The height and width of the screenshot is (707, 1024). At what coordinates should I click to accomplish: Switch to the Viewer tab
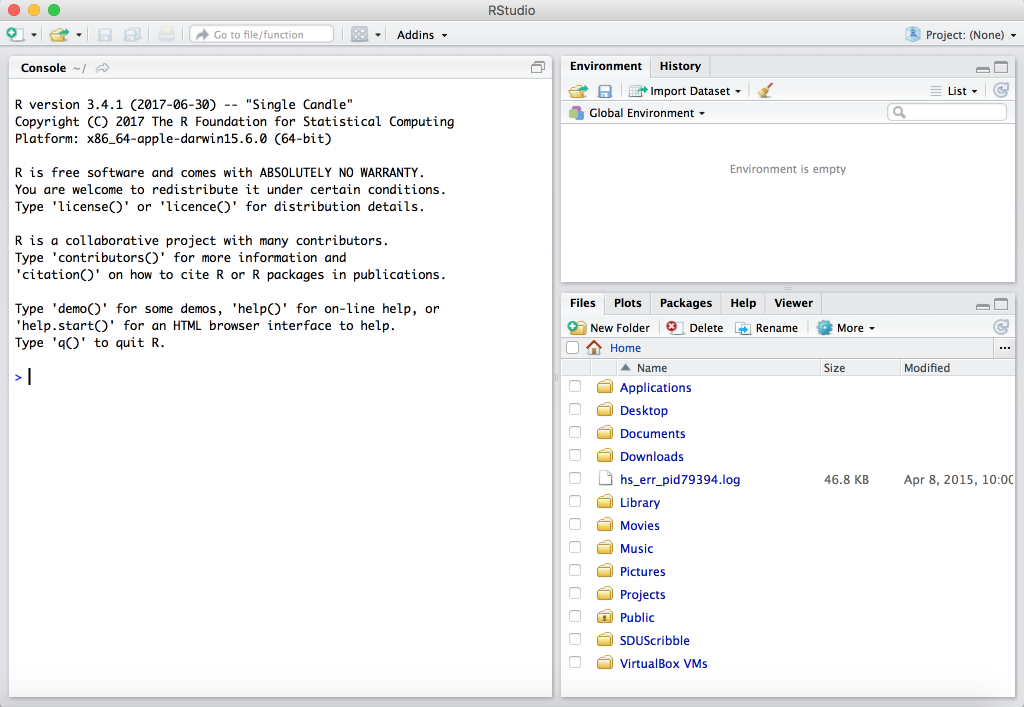pyautogui.click(x=793, y=303)
